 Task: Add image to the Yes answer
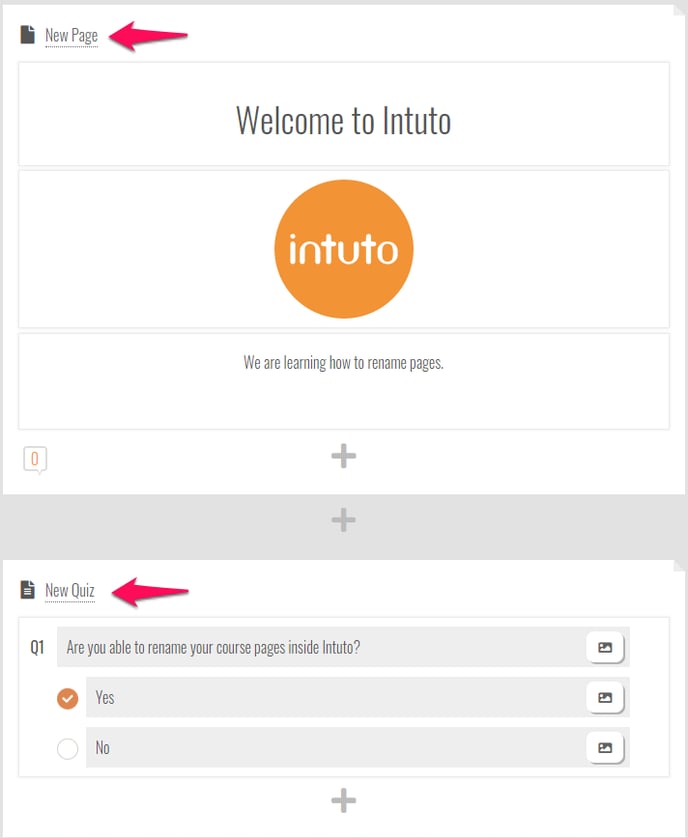[605, 697]
